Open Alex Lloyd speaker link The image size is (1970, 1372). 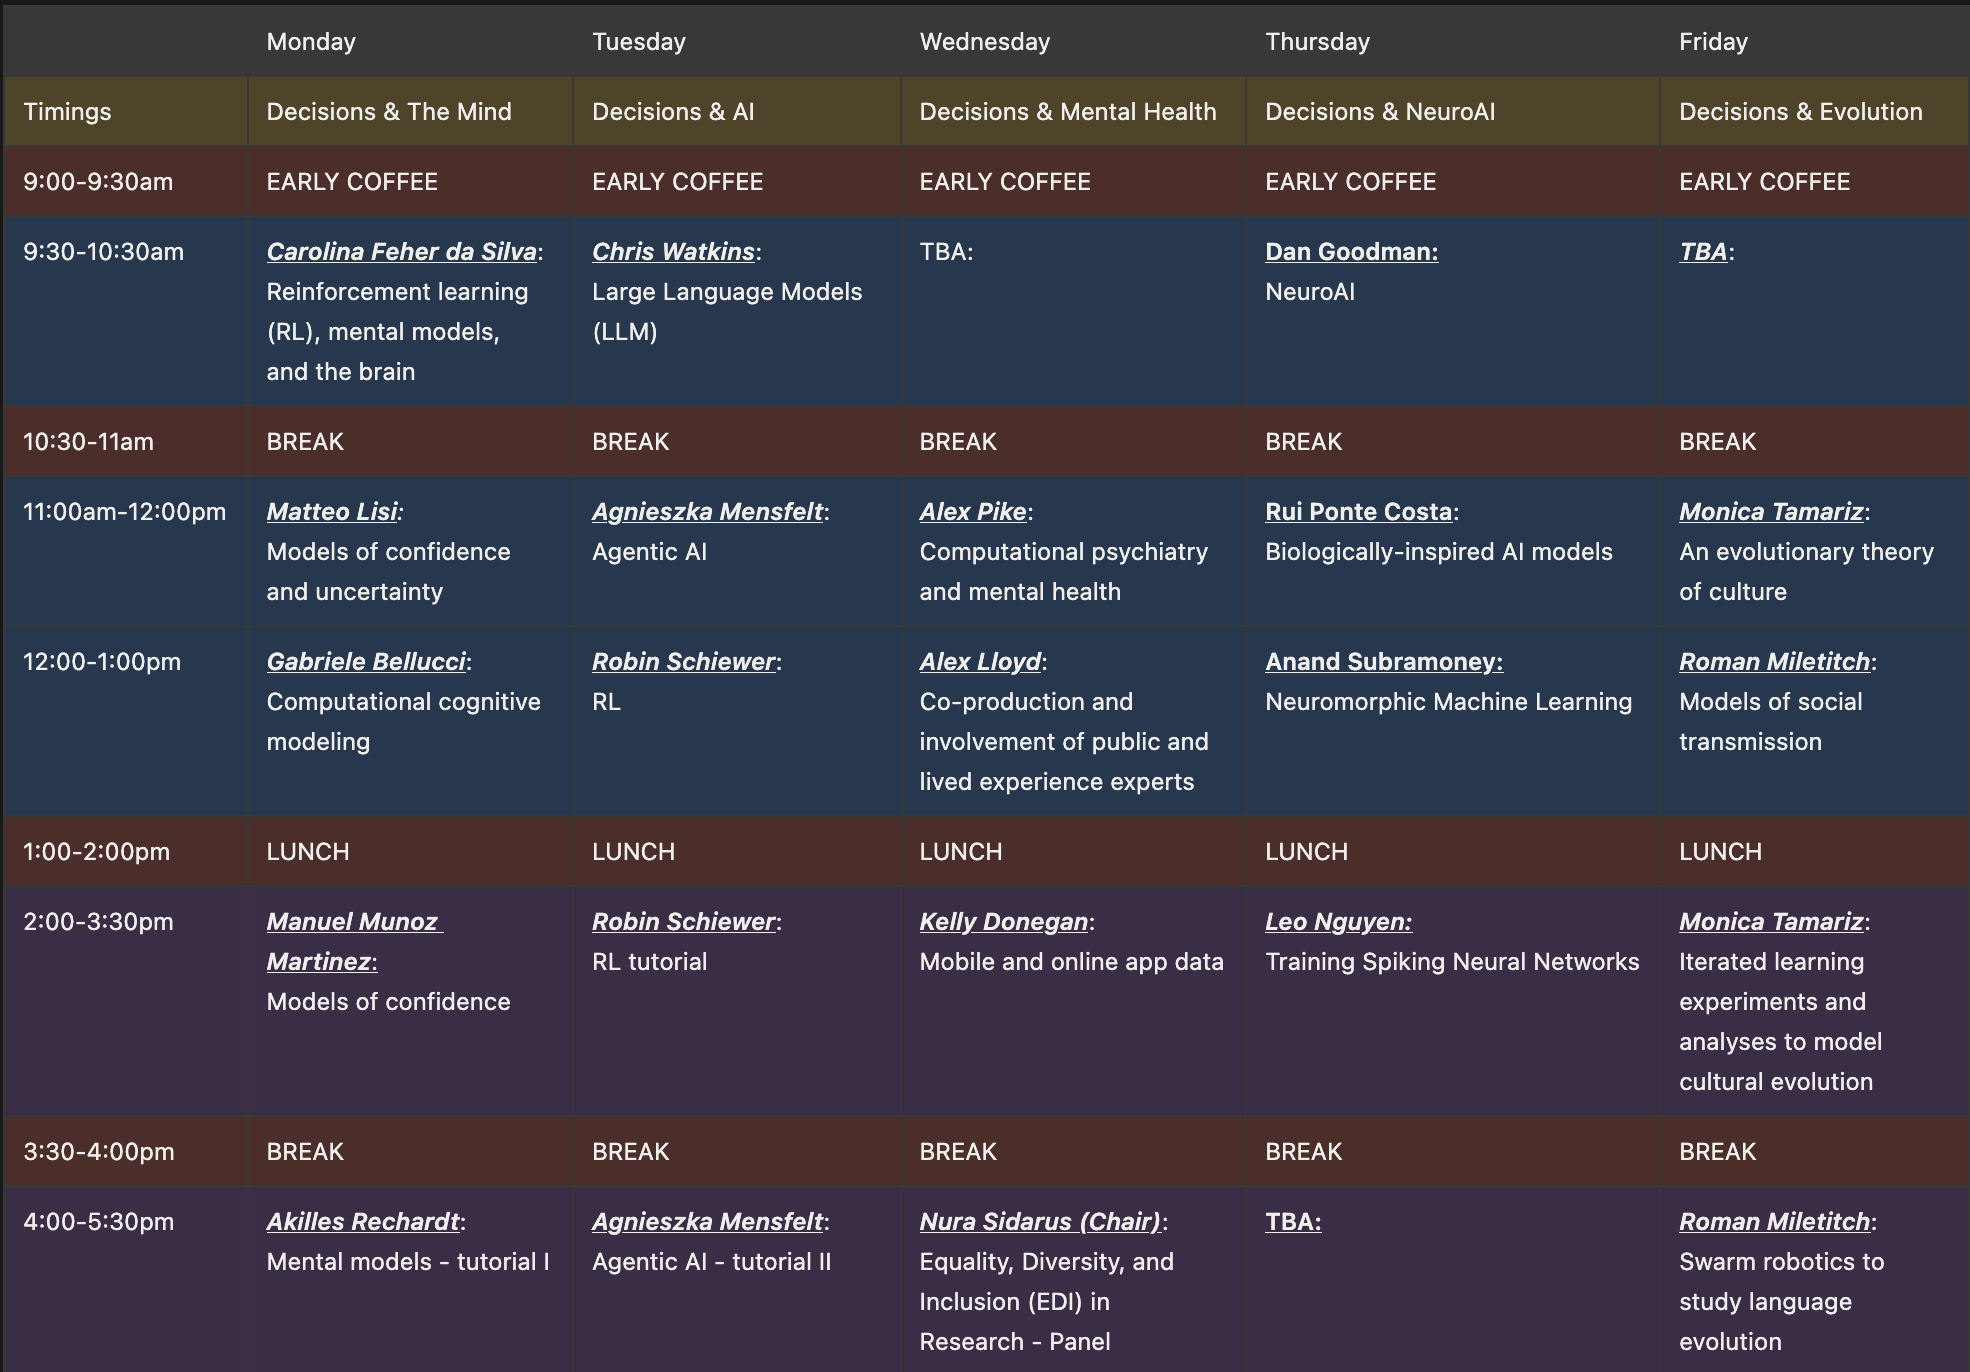pos(980,662)
